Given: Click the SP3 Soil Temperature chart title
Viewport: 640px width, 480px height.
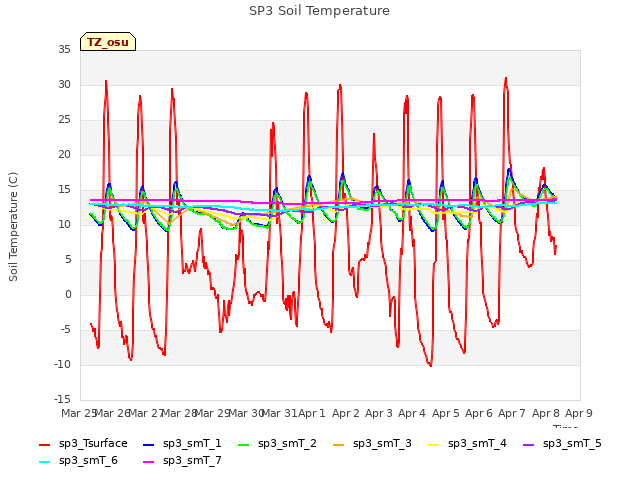Looking at the screenshot, I should 319,11.
